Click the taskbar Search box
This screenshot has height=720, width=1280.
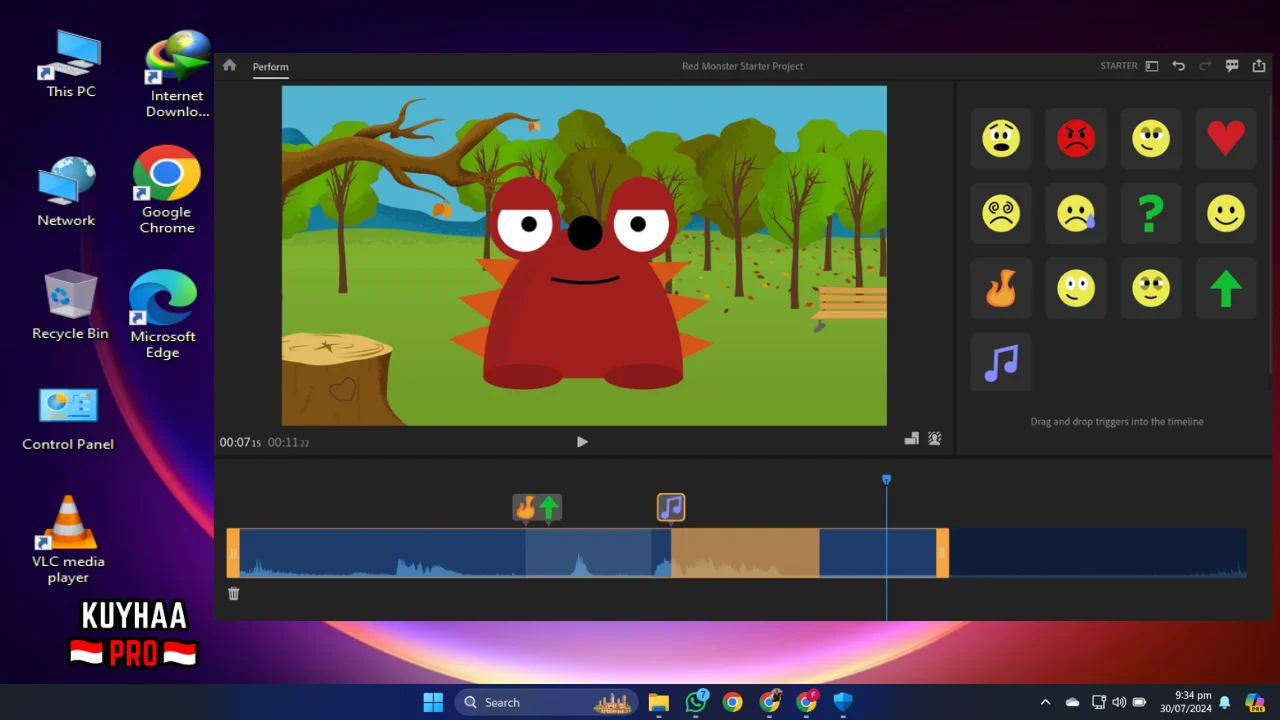click(548, 702)
